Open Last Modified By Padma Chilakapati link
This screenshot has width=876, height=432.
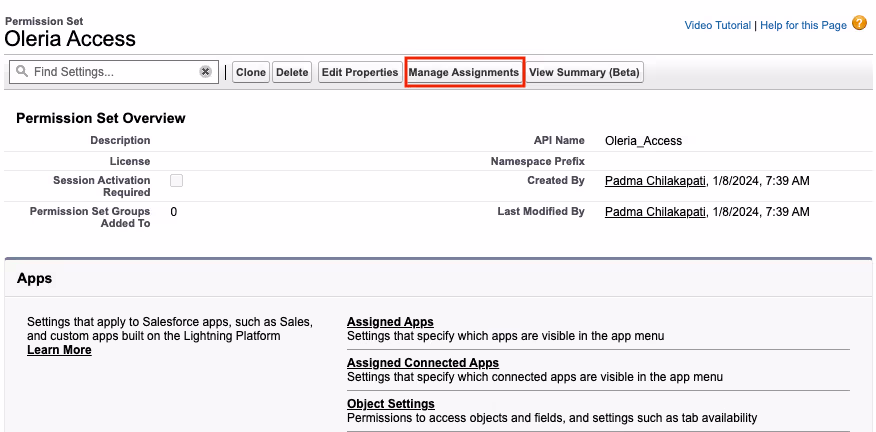(x=655, y=212)
